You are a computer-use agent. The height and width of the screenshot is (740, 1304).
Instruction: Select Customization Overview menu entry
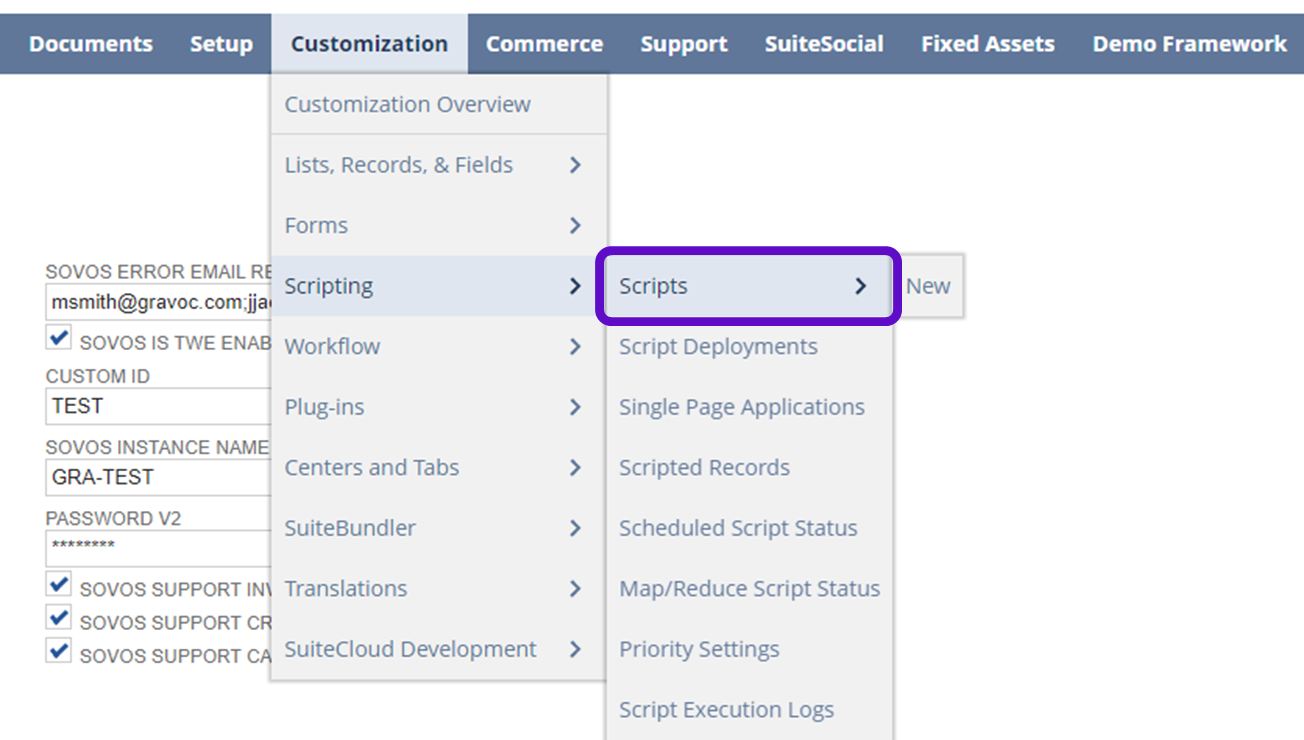tap(407, 104)
